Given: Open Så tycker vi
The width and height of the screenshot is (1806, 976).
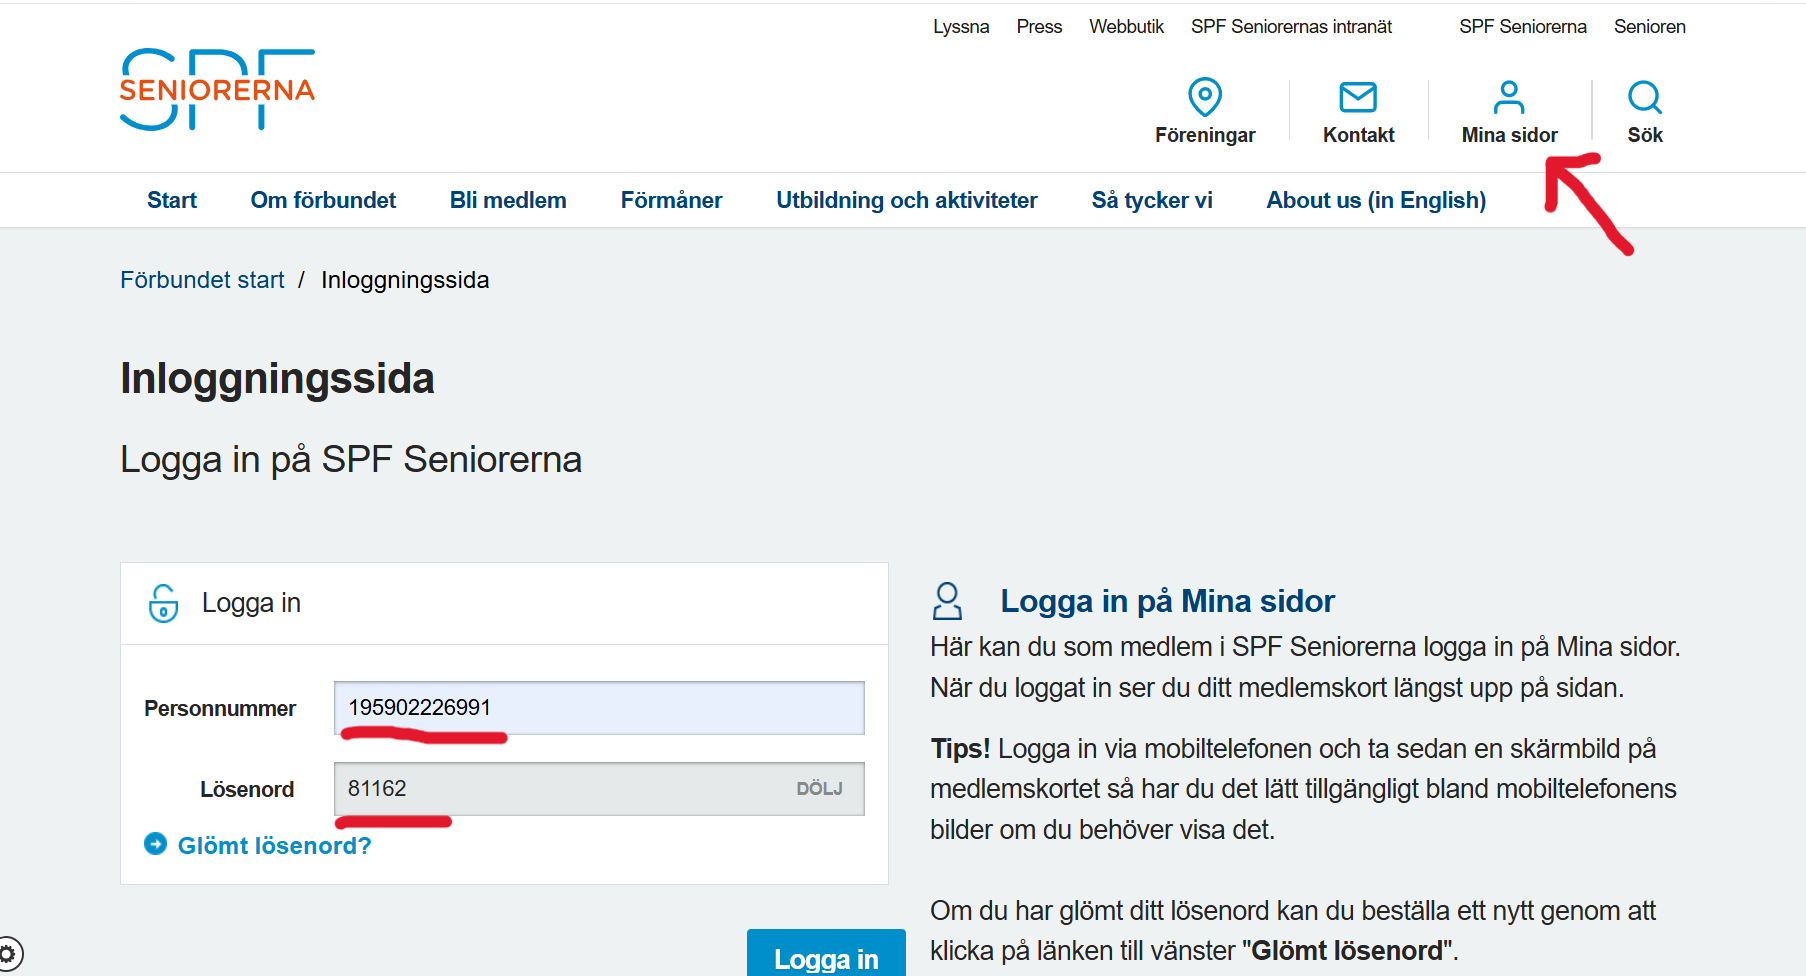Looking at the screenshot, I should tap(1152, 200).
